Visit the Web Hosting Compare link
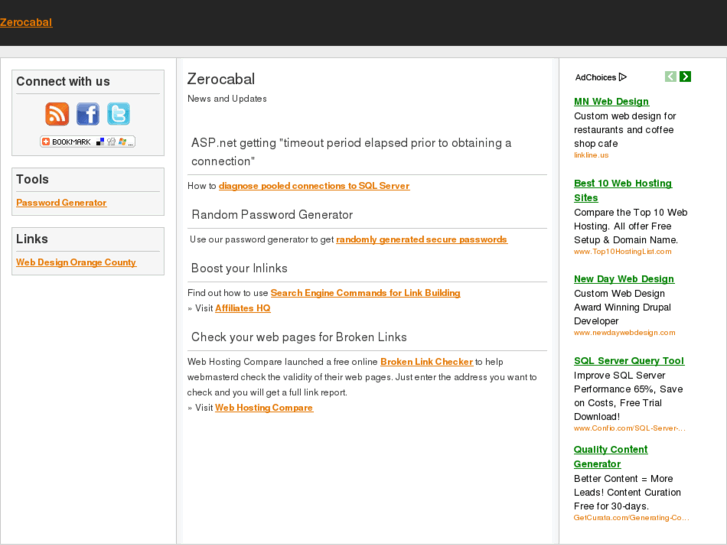 264,408
